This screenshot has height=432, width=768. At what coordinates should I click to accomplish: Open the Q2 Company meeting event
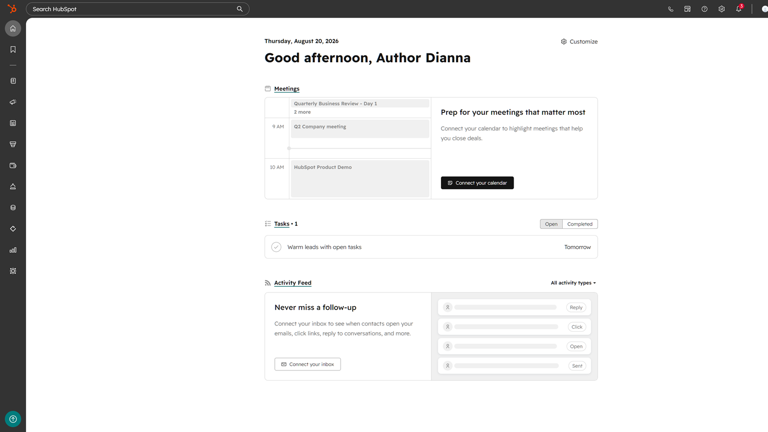[x=360, y=129]
